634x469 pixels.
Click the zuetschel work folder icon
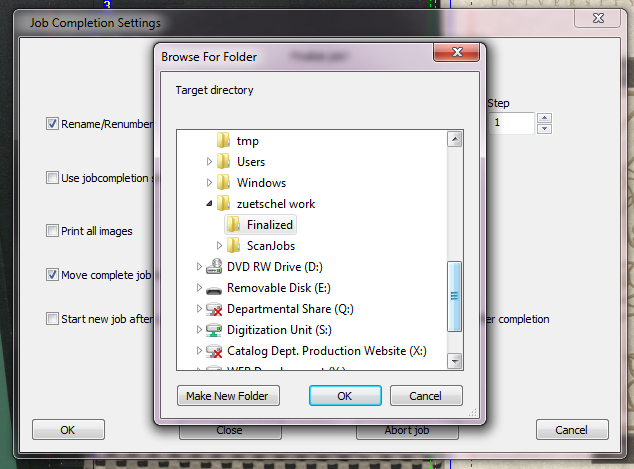point(223,204)
